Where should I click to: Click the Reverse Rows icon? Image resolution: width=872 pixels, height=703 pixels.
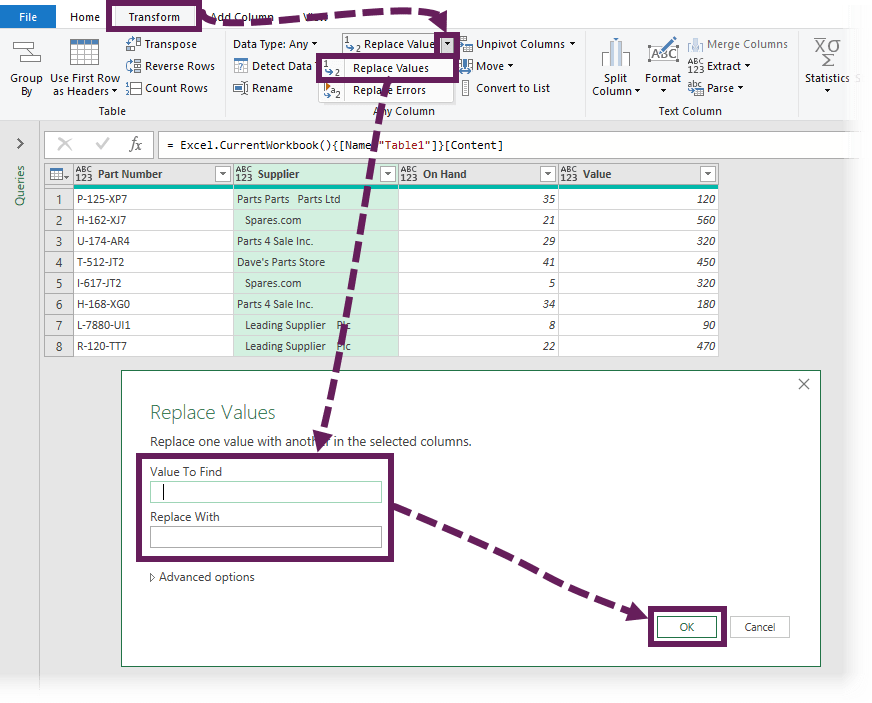(x=171, y=65)
